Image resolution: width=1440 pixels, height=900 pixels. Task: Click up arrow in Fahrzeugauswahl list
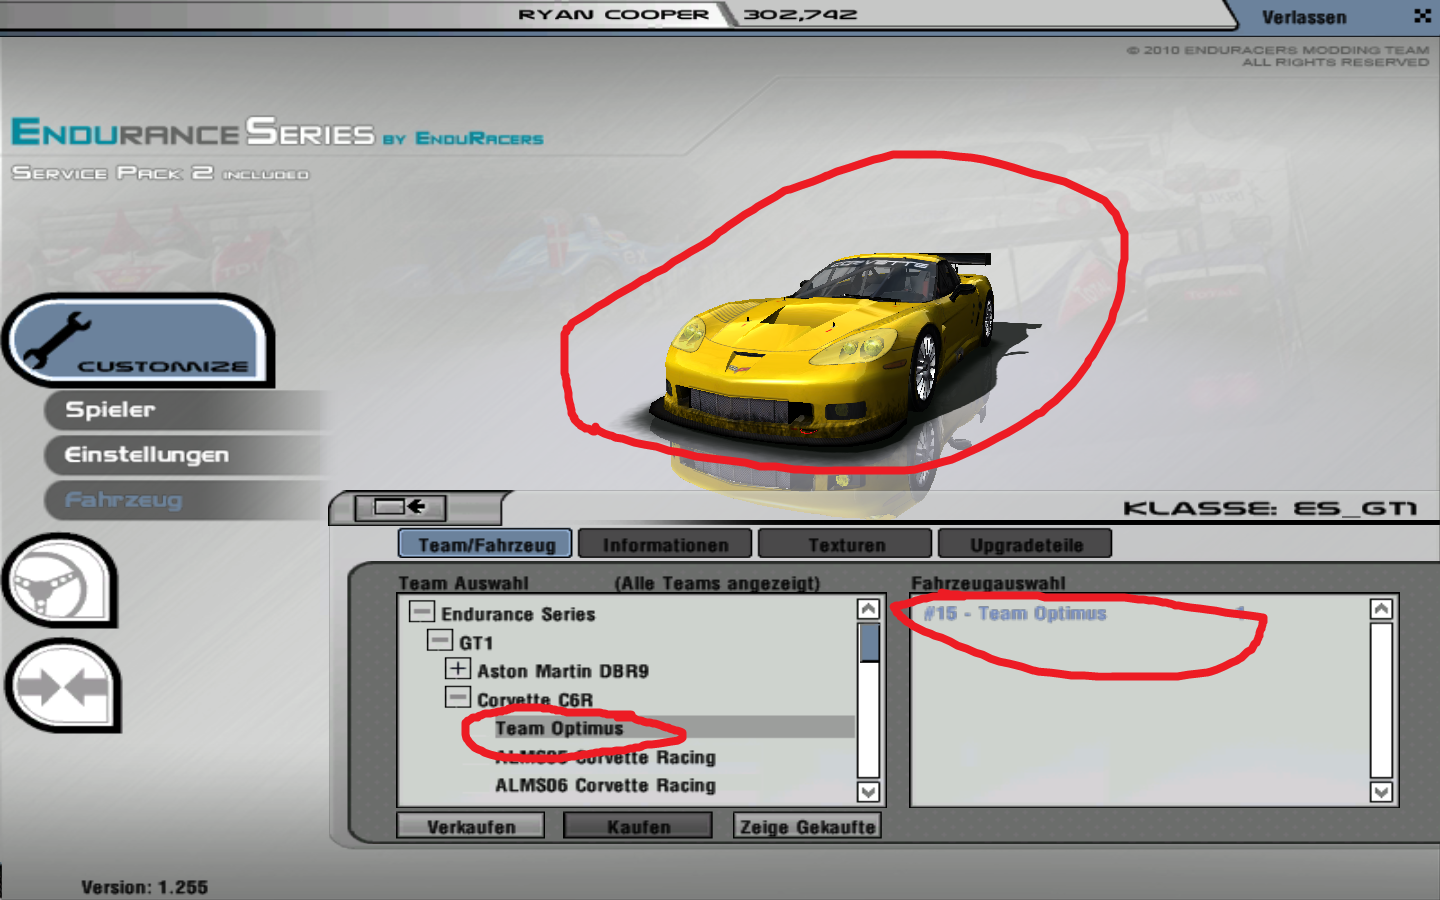pyautogui.click(x=1381, y=610)
